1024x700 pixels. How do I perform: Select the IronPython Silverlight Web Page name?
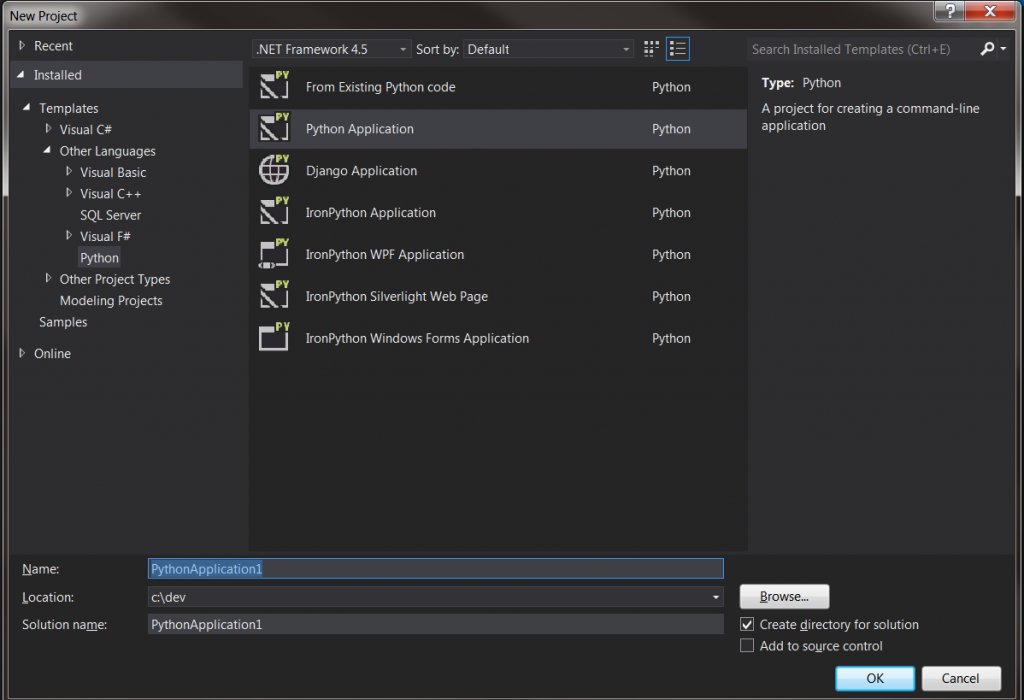click(x=396, y=296)
